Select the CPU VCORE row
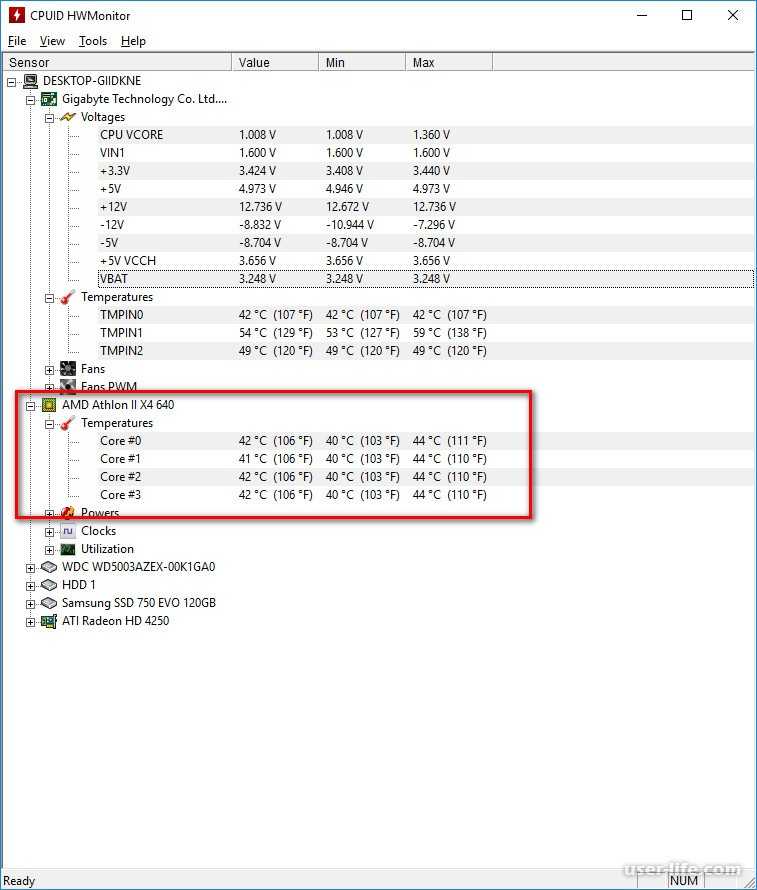757x890 pixels. [x=426, y=135]
